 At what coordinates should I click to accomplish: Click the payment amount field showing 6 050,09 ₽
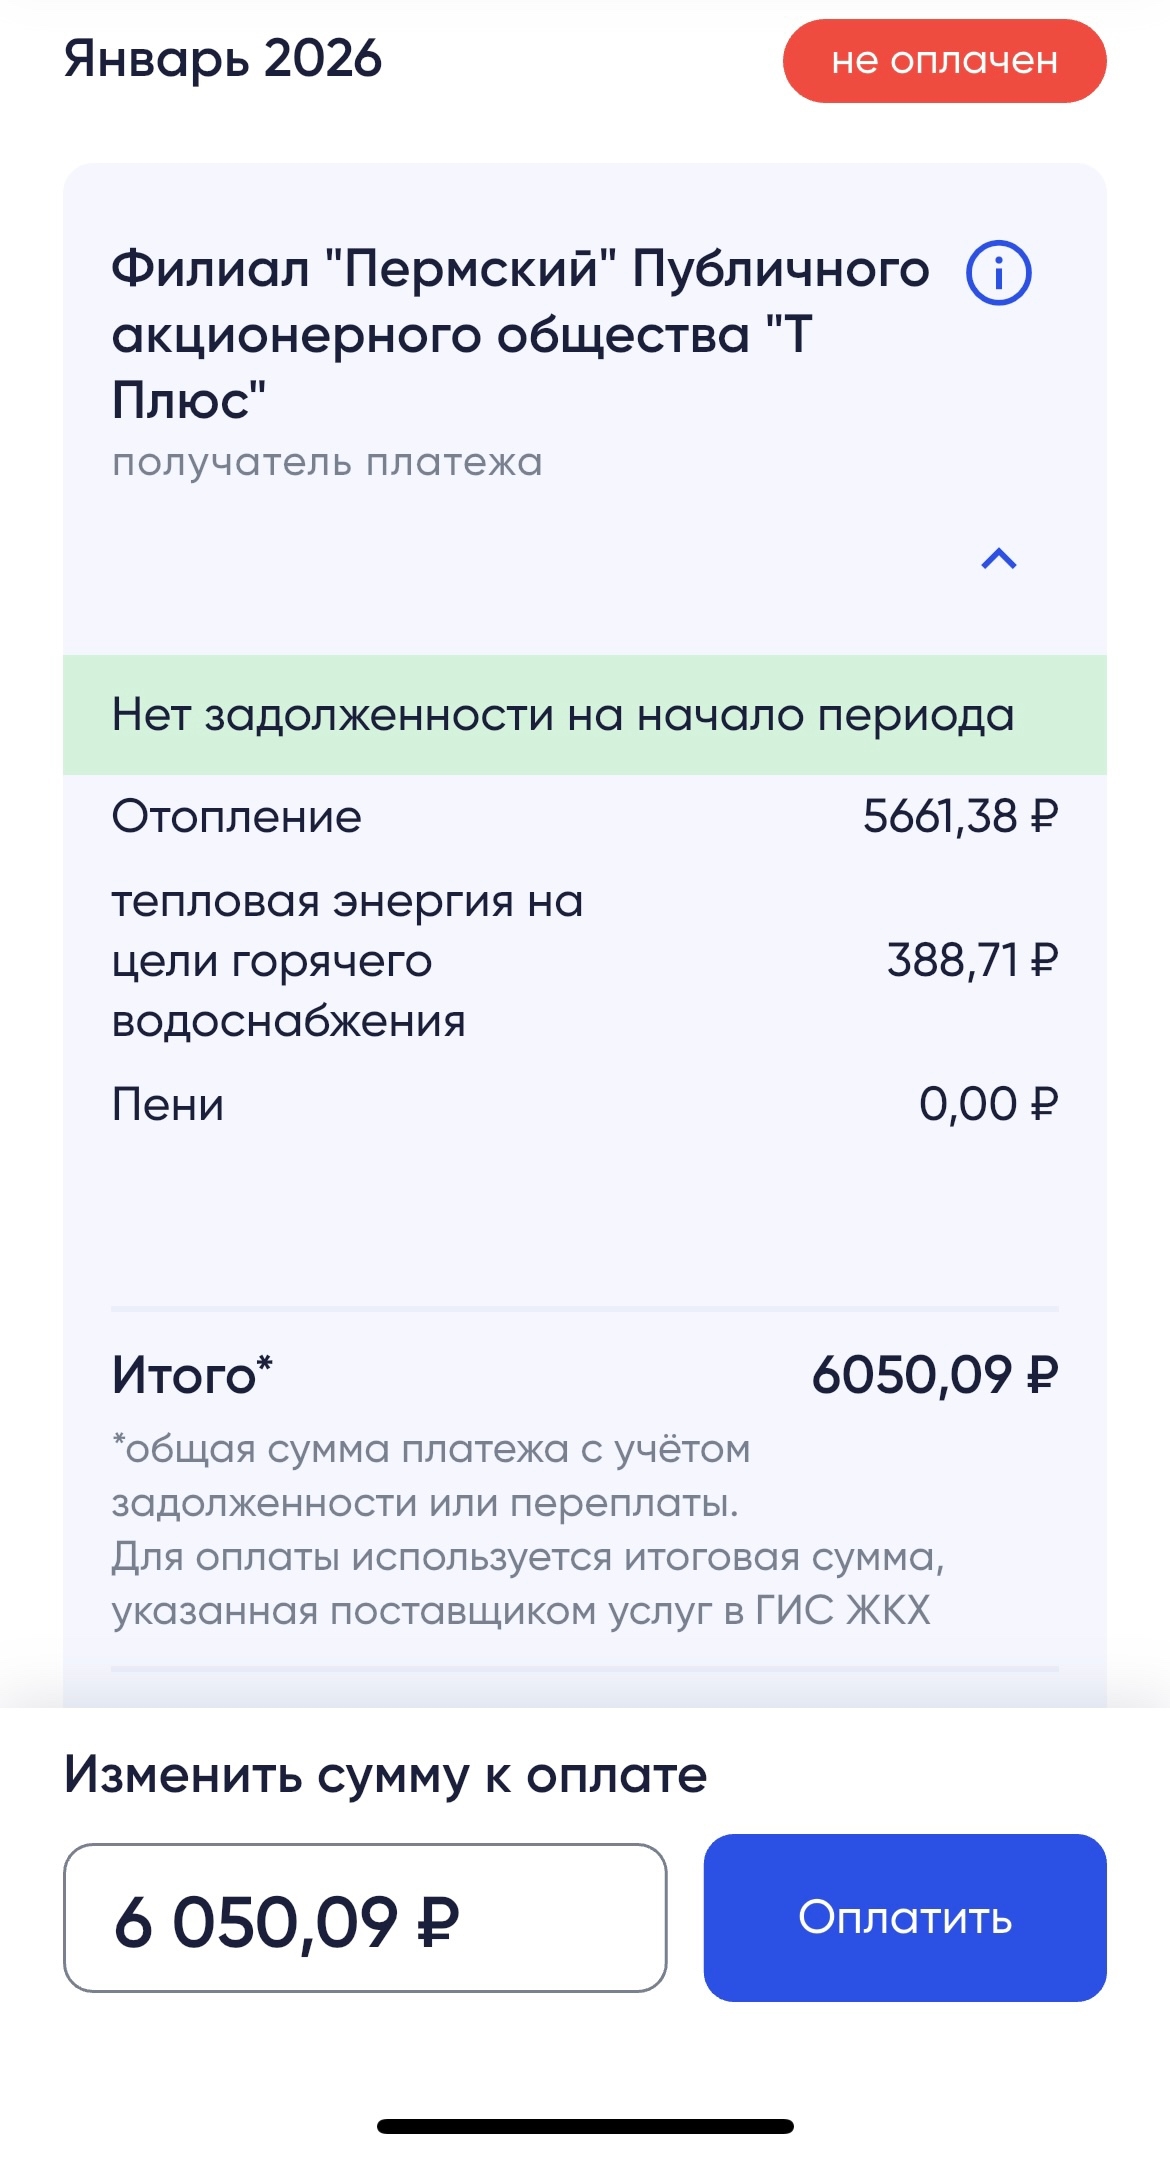(364, 1918)
